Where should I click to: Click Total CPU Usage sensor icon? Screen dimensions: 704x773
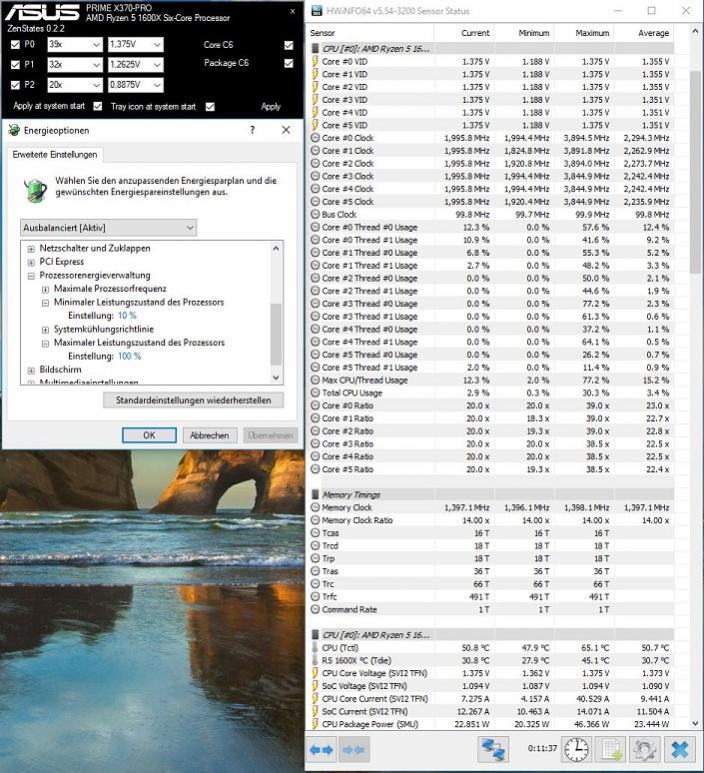point(316,393)
